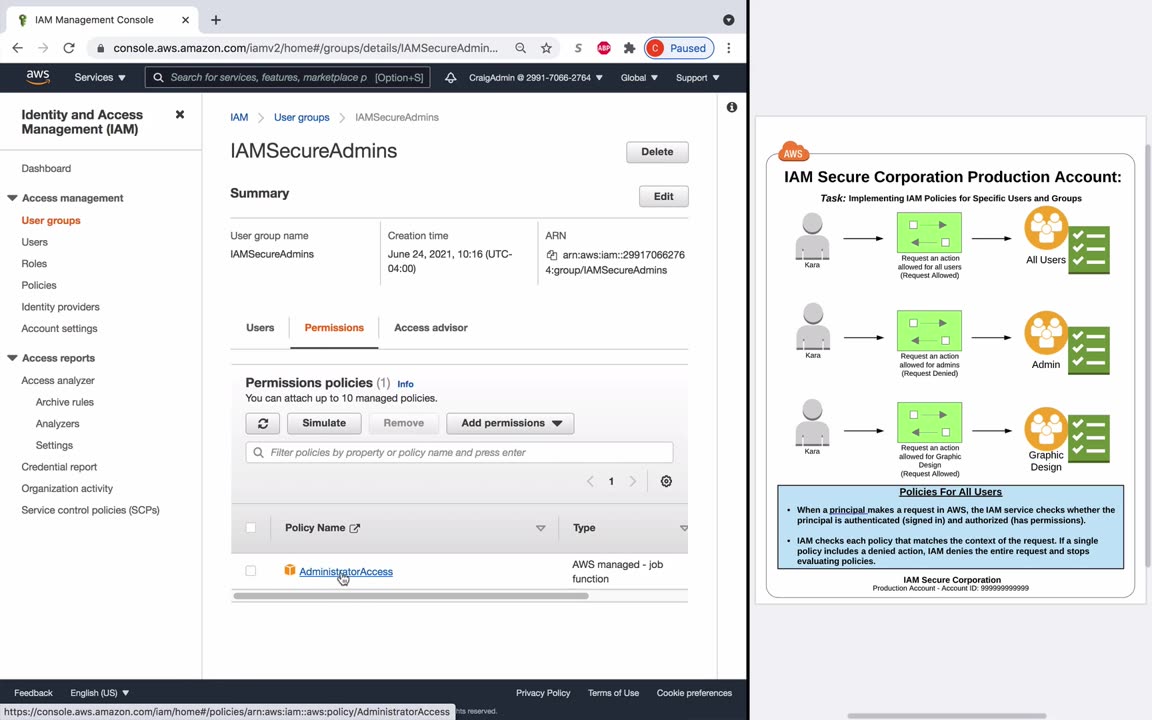Open the Services dropdown menu
The height and width of the screenshot is (720, 1152).
(100, 77)
